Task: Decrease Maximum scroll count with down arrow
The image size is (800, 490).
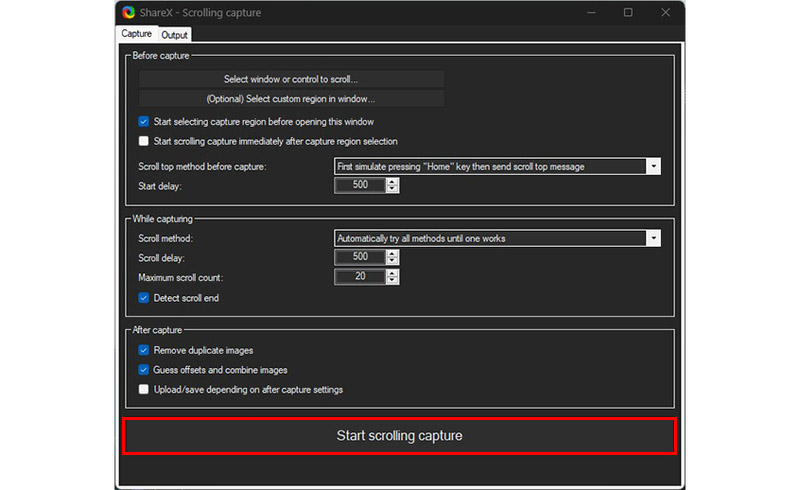Action: tap(392, 280)
